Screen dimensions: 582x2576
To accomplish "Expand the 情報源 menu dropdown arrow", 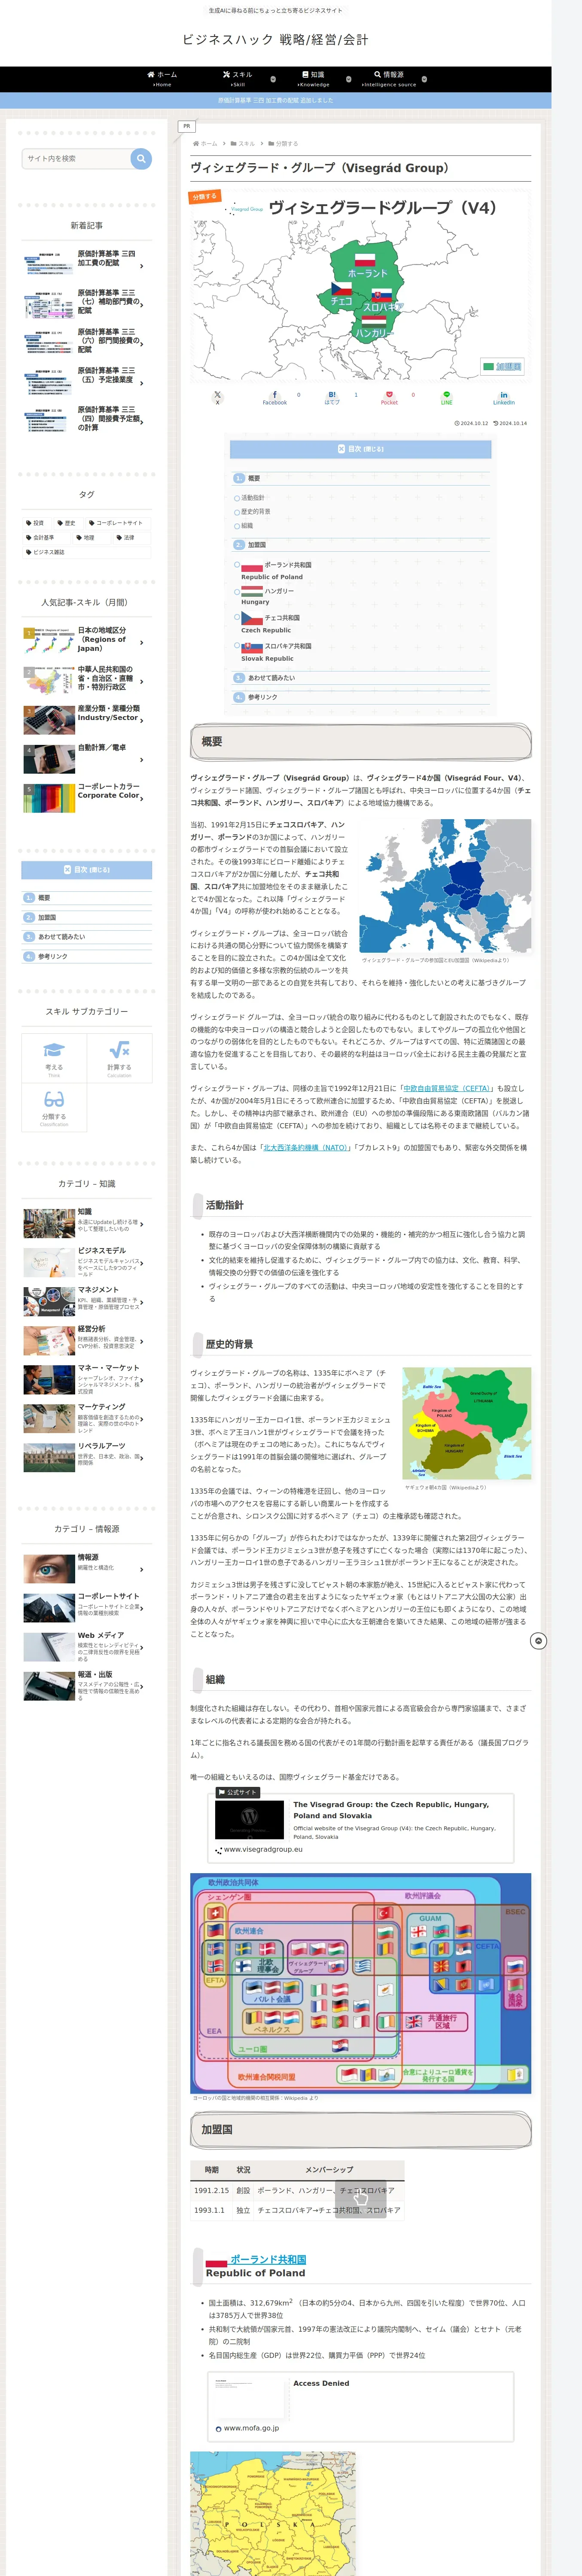I will (424, 79).
